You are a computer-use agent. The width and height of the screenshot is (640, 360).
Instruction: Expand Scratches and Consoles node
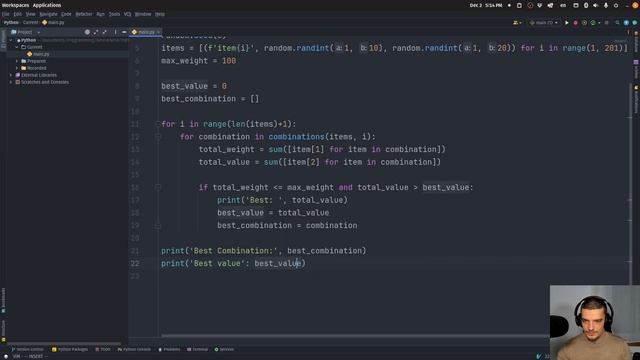(x=11, y=82)
